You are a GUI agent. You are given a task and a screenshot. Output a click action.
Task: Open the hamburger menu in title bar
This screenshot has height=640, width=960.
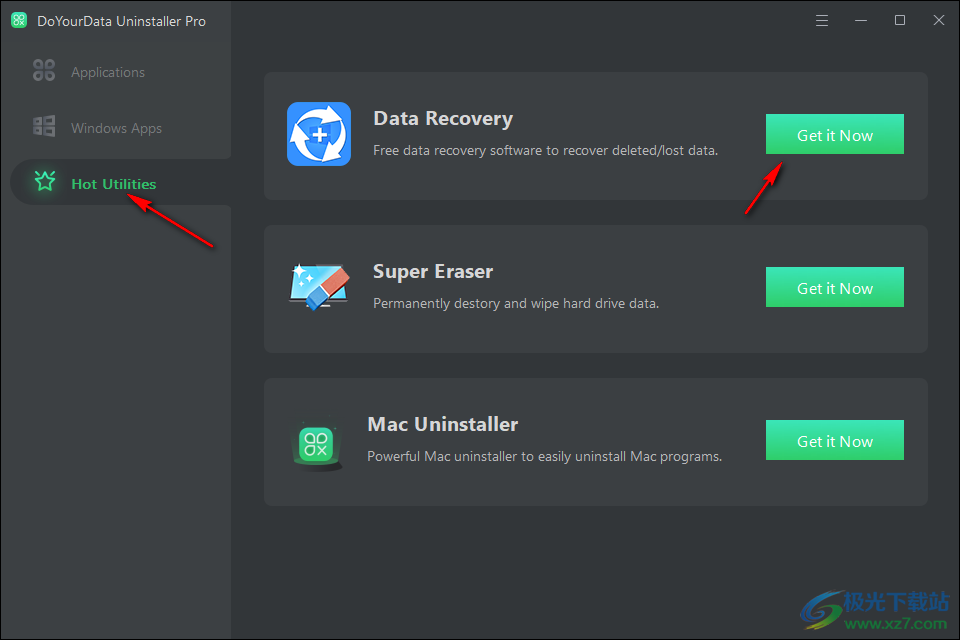(822, 21)
